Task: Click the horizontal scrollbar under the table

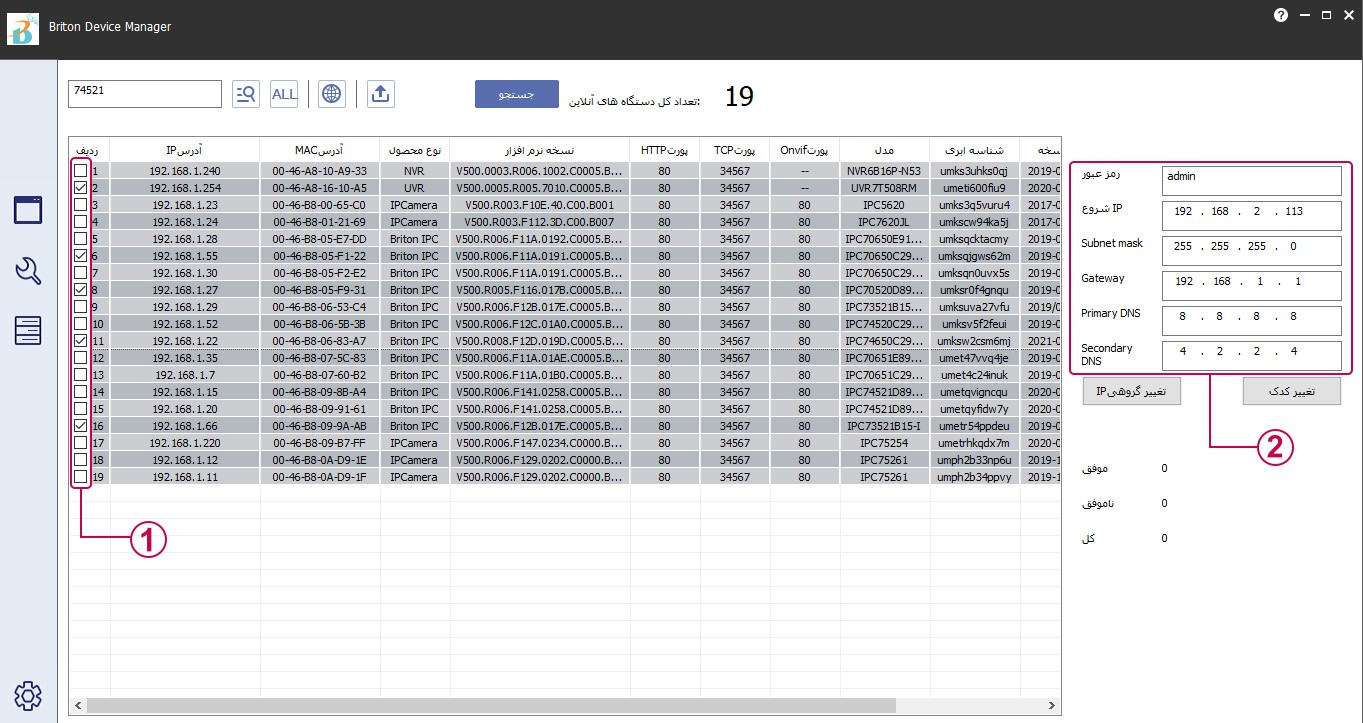Action: [500, 706]
